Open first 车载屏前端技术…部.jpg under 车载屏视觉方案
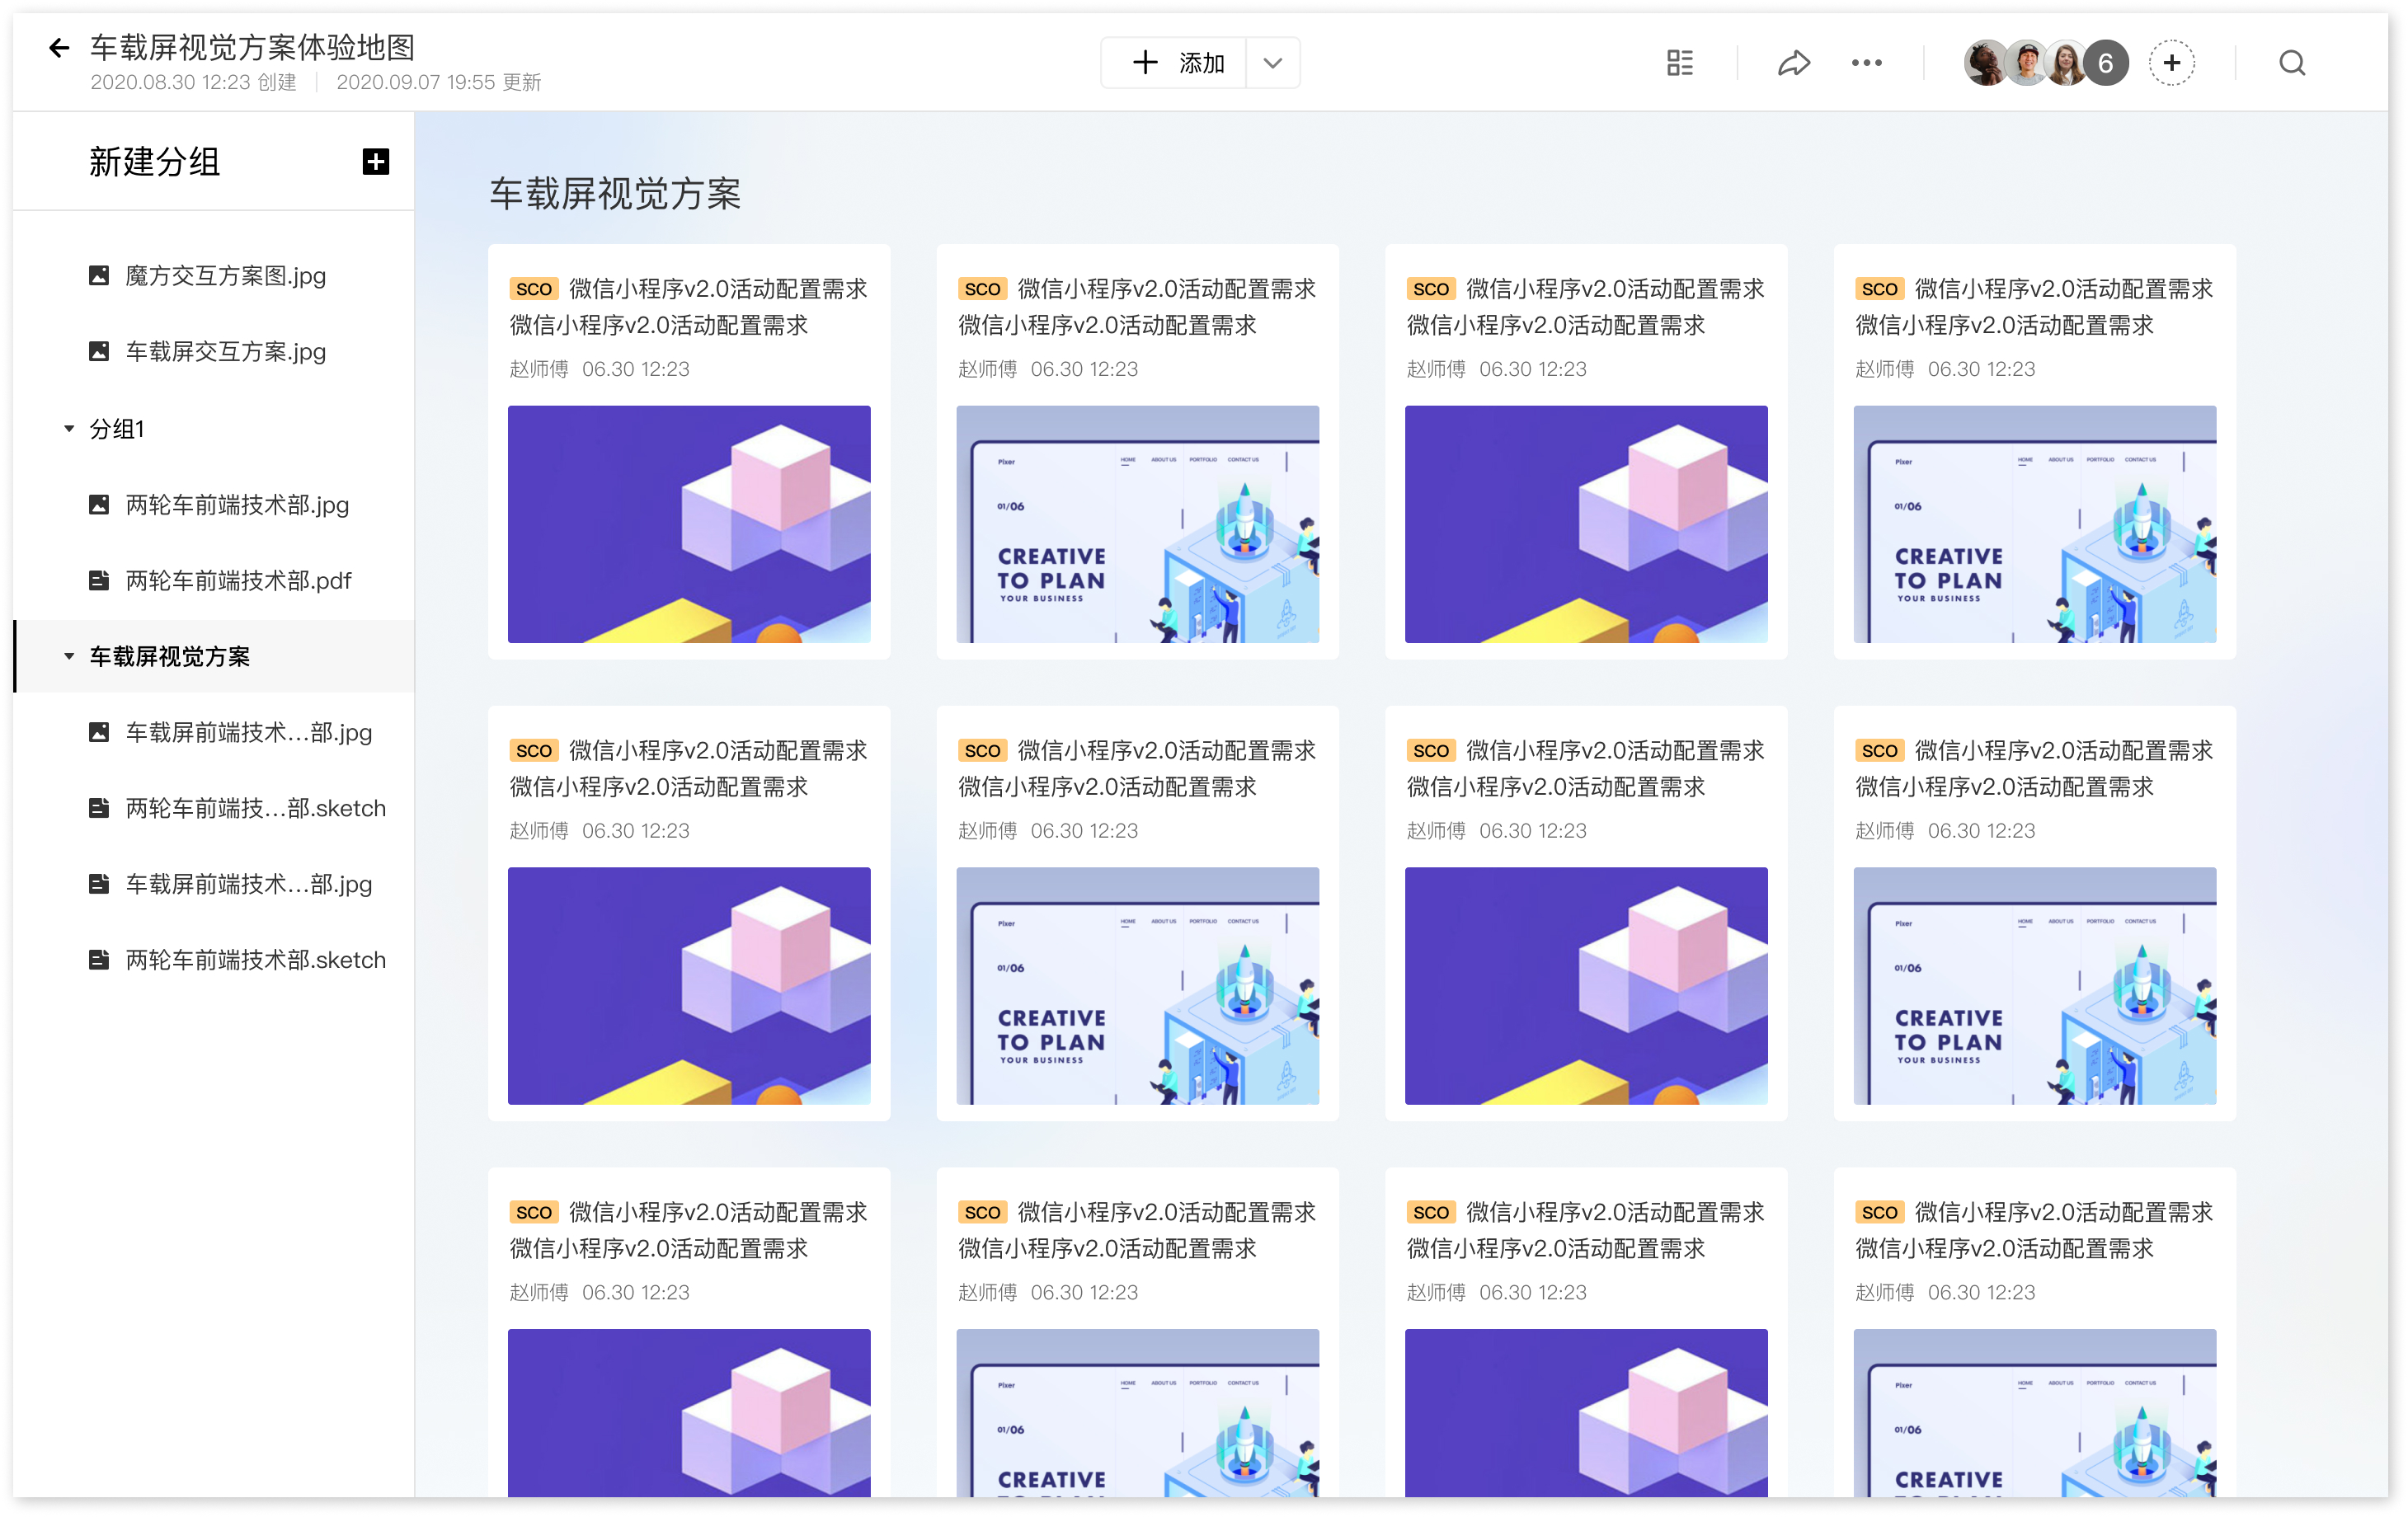This screenshot has height=1517, width=2408. click(248, 732)
